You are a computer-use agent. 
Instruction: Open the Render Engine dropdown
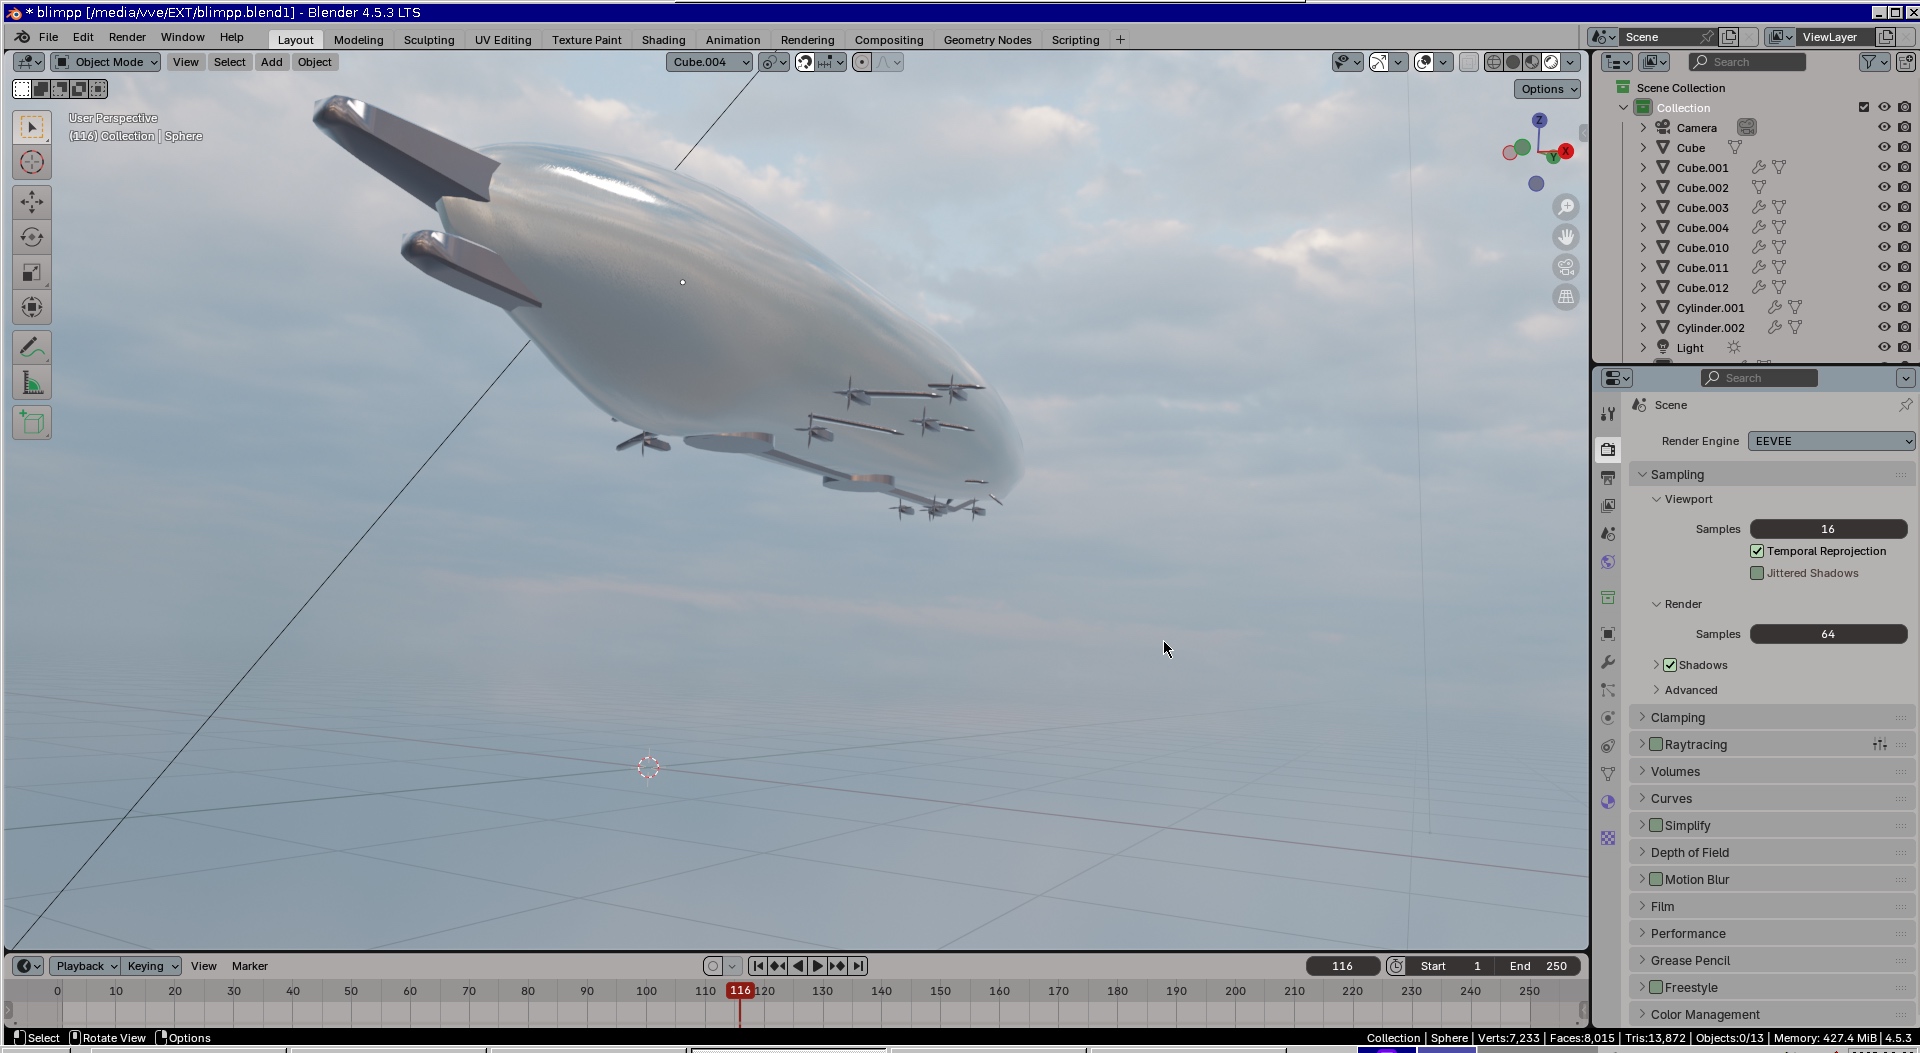1831,441
